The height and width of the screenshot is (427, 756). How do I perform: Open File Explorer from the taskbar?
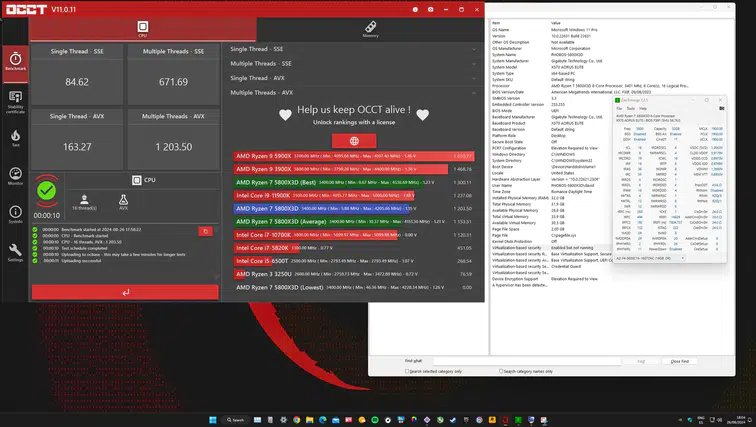[310, 420]
